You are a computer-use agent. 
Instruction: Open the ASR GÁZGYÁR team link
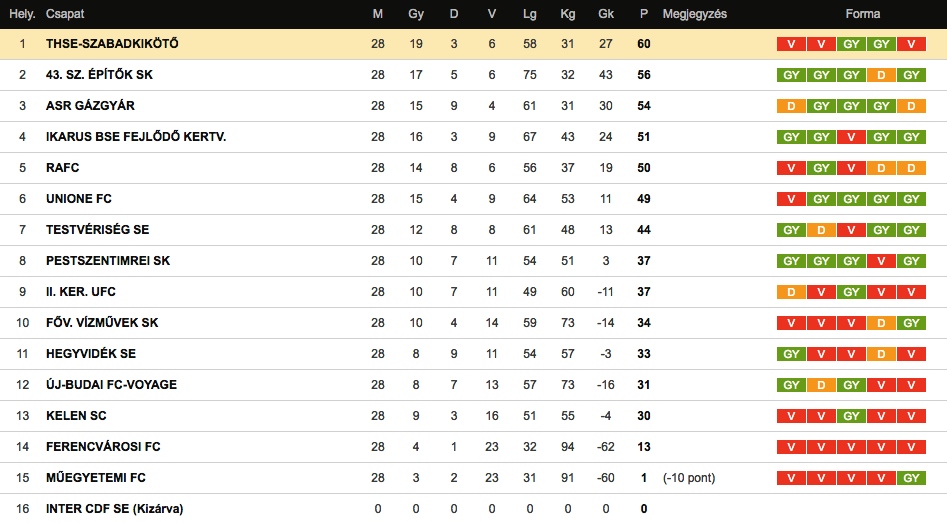[x=90, y=106]
